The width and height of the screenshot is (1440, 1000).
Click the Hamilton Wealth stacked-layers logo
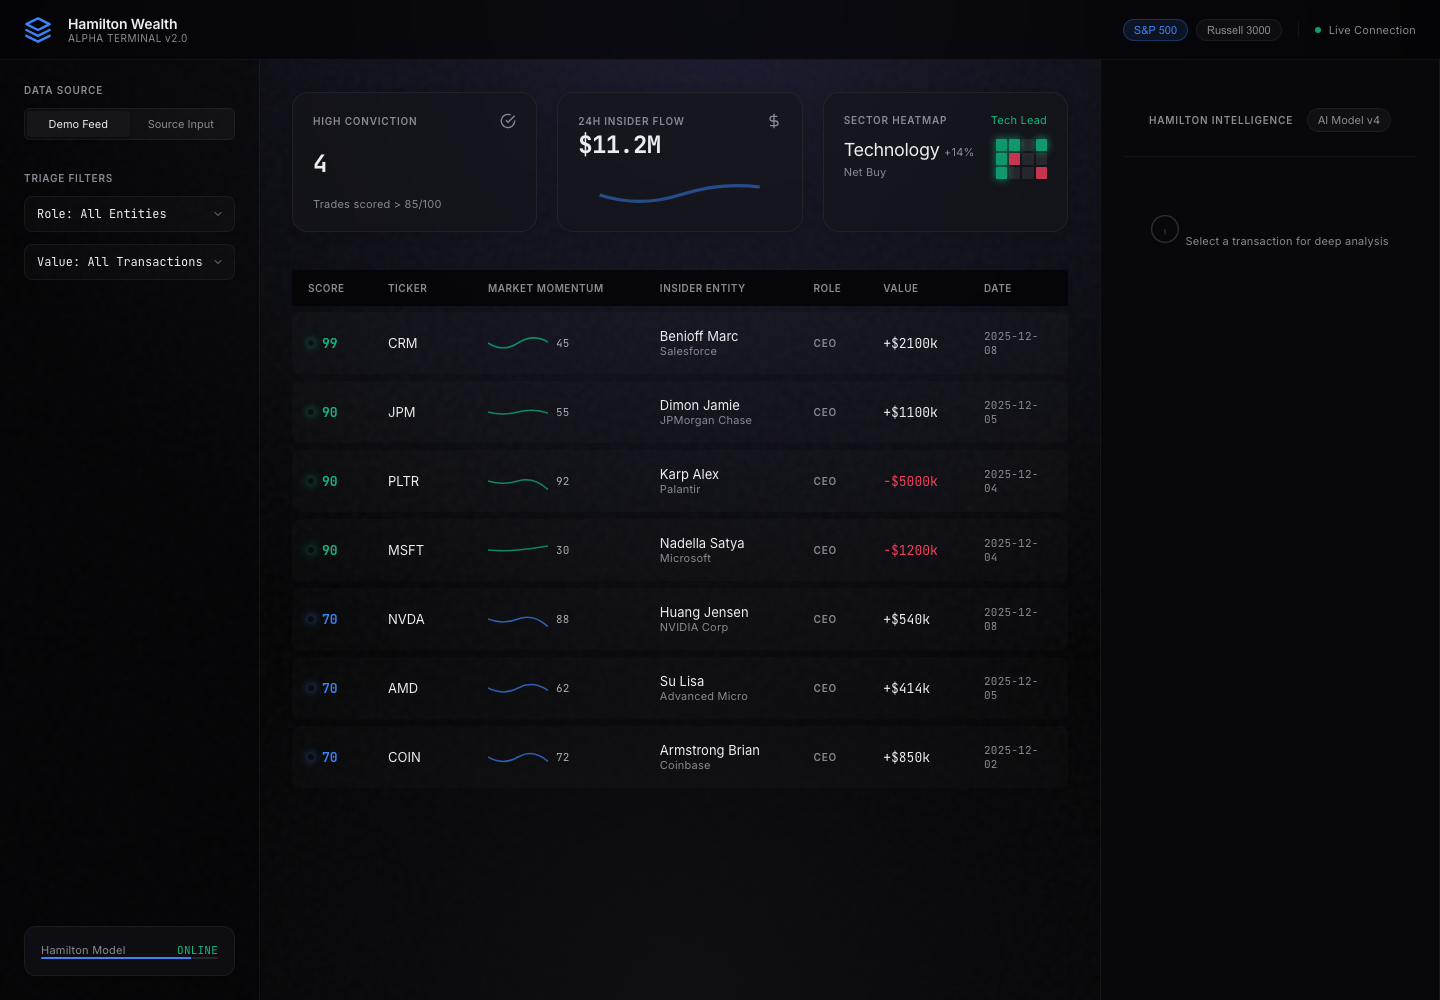[x=38, y=30]
